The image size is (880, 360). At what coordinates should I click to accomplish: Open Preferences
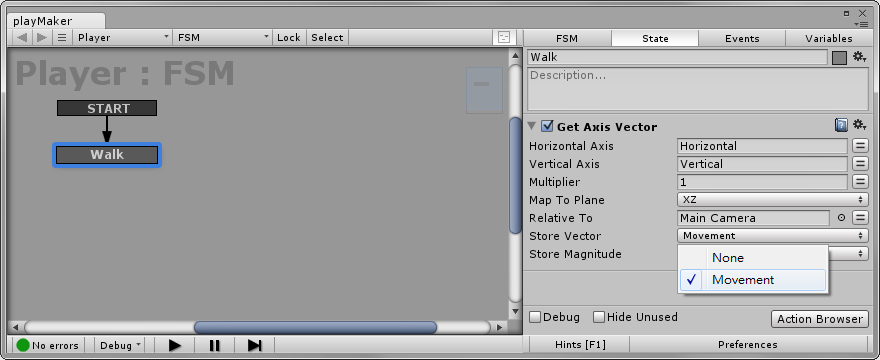point(748,345)
